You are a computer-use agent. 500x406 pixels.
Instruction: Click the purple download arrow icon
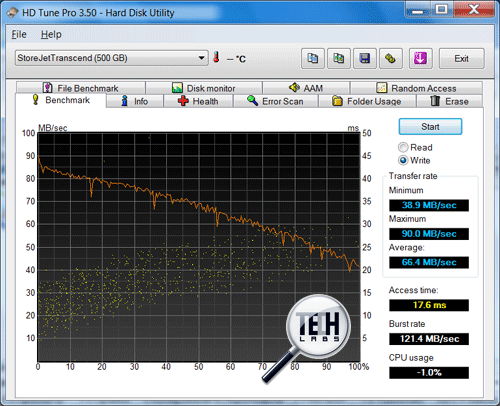(x=421, y=58)
